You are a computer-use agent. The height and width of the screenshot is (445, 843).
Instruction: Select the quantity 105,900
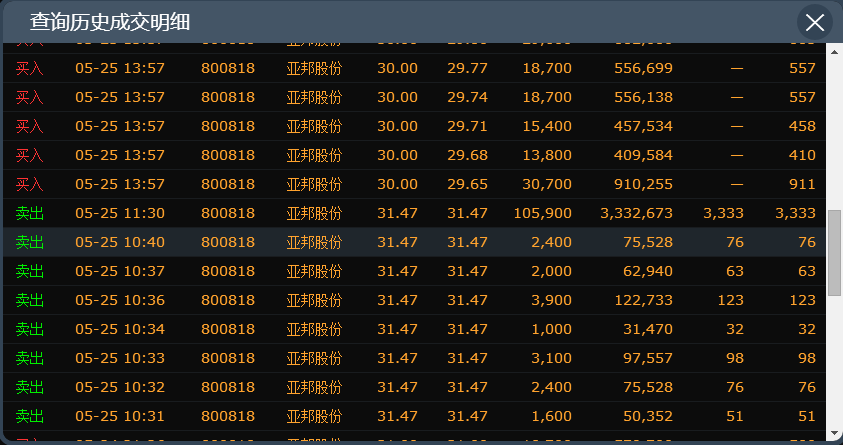coord(542,213)
